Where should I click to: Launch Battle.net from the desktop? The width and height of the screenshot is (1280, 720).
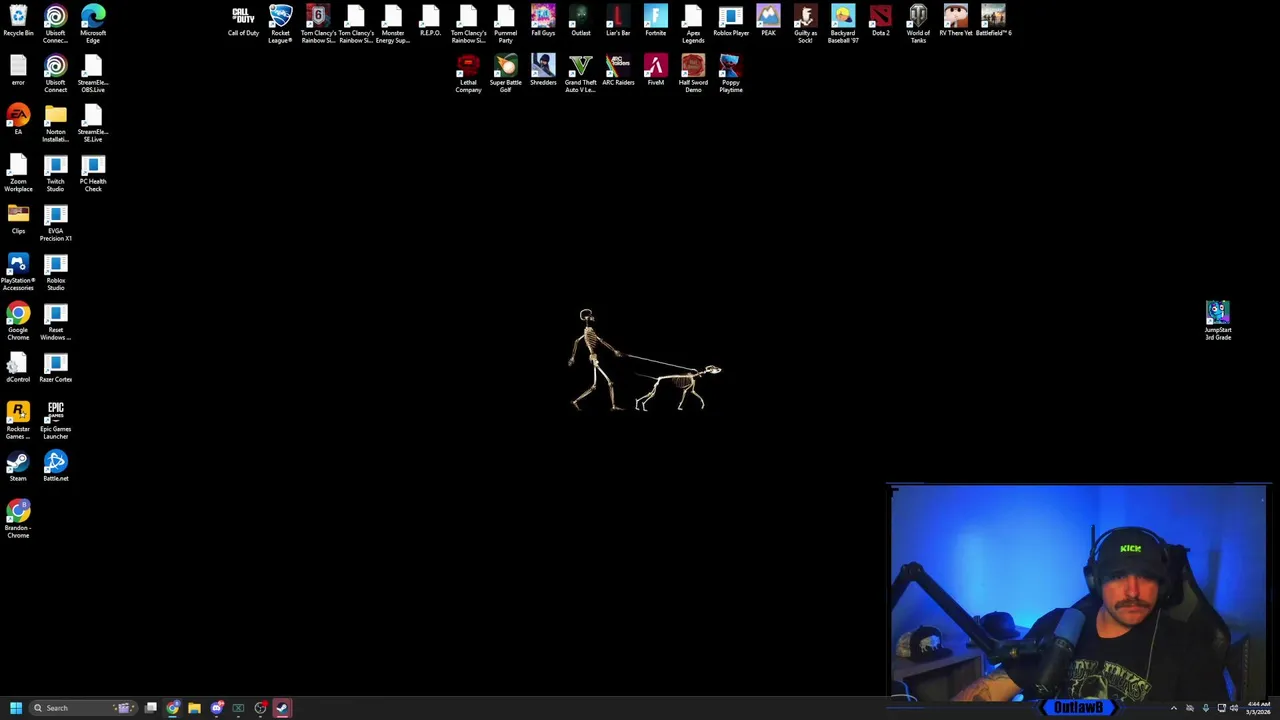[55, 467]
